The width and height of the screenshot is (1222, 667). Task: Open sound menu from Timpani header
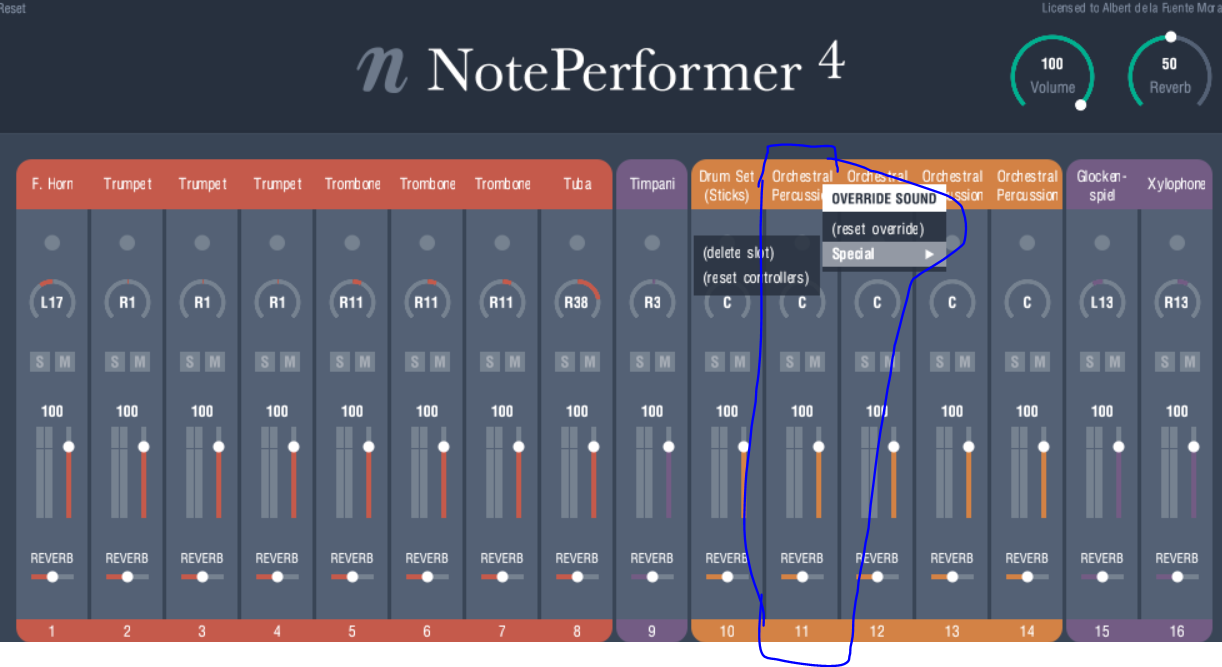click(652, 184)
